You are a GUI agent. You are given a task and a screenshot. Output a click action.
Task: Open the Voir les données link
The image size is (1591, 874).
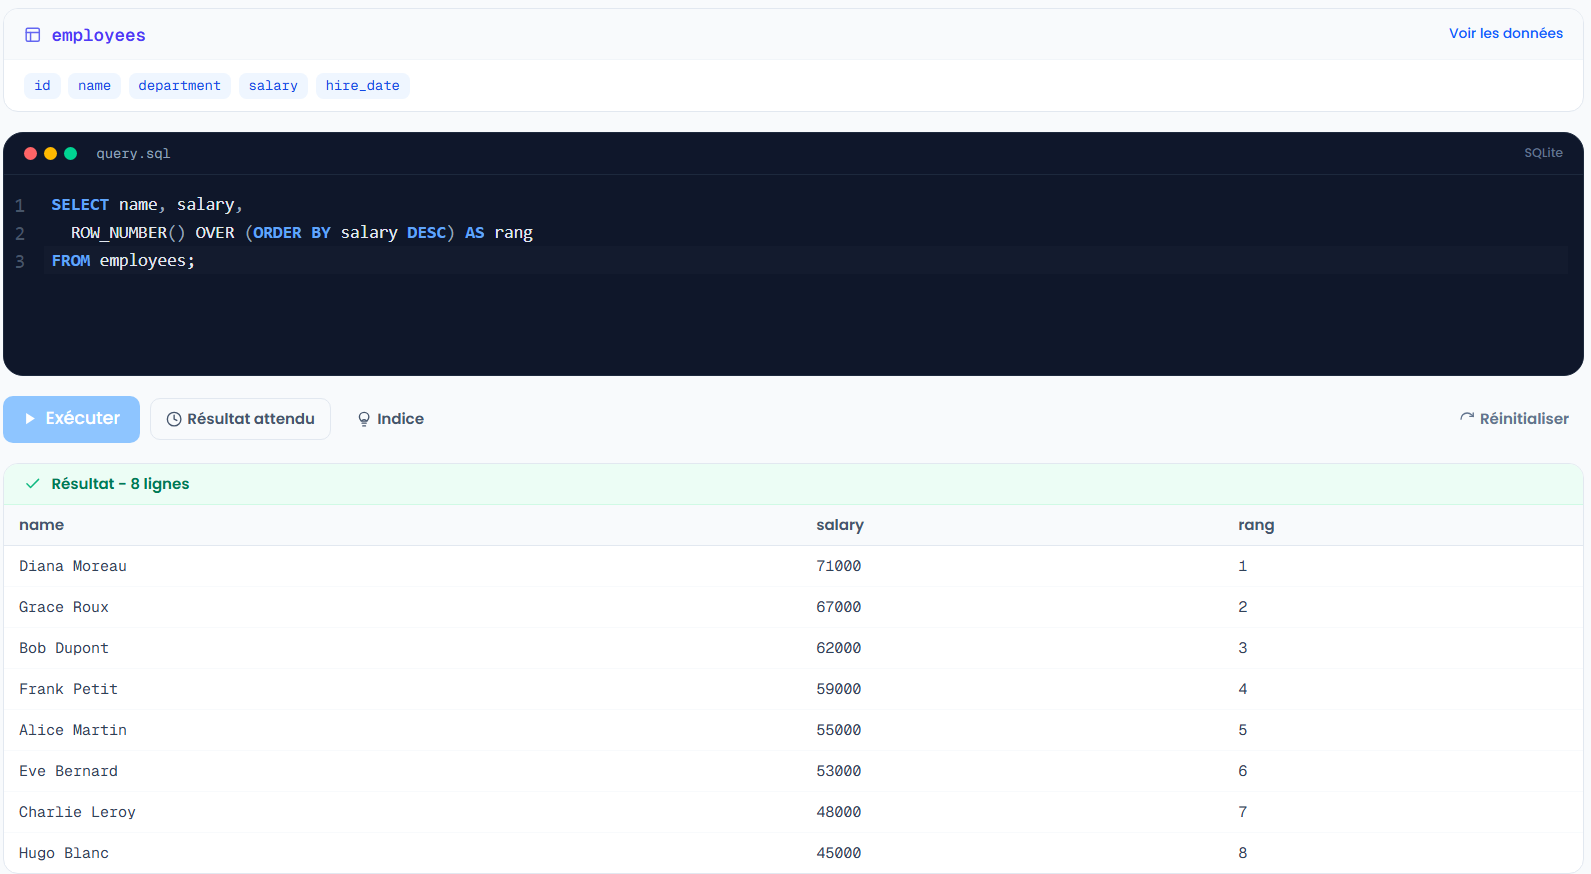coord(1506,33)
